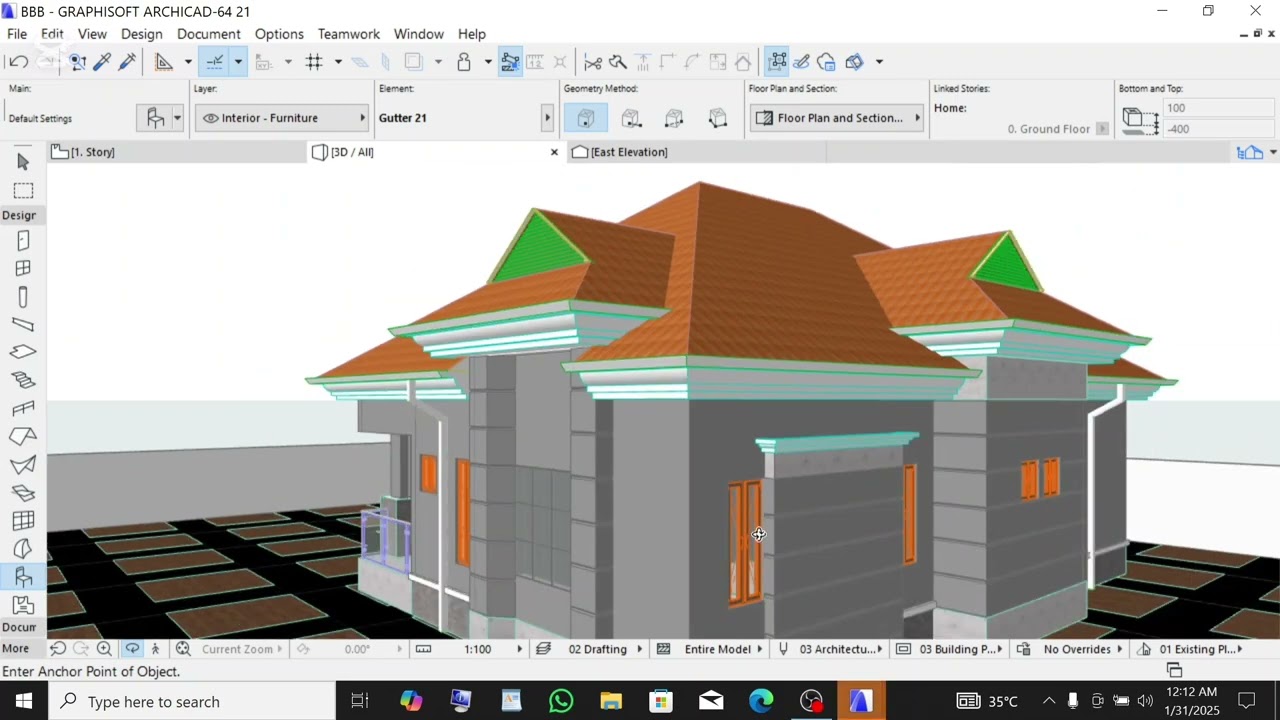The width and height of the screenshot is (1280, 720).
Task: Select the Curtain Wall tool
Action: (x=23, y=521)
